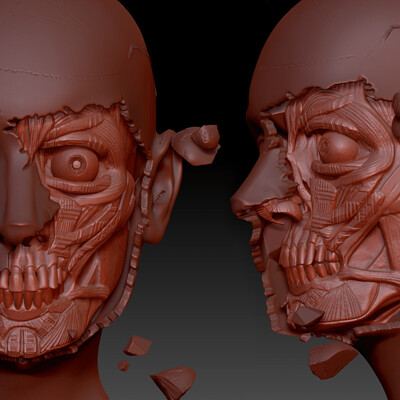Click the tiny debris piece near left neck
Image resolution: width=400 pixels, height=400 pixels.
point(123,366)
